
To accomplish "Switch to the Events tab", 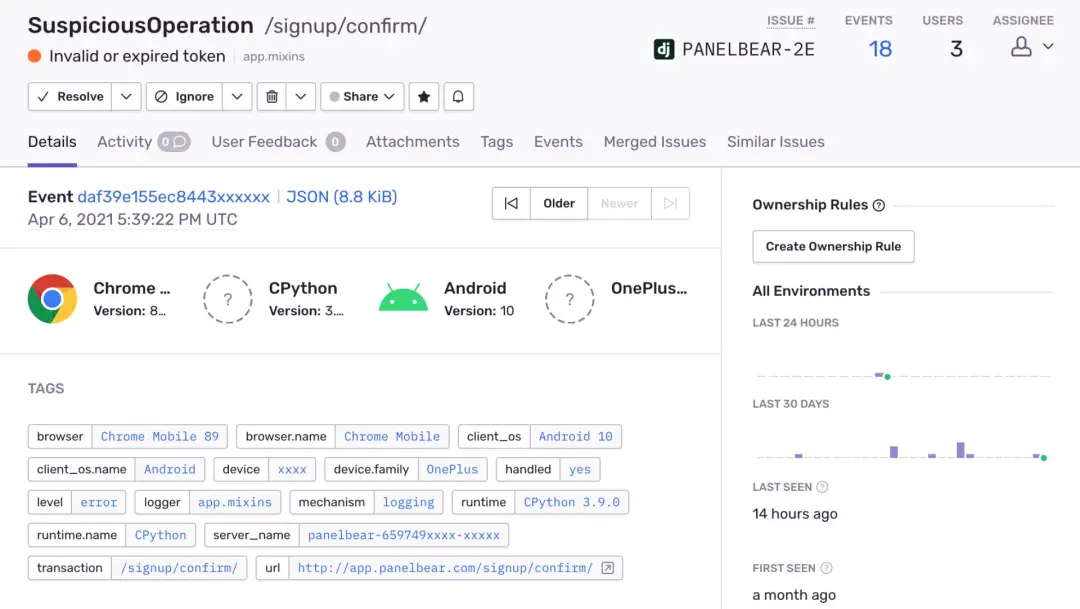I will tap(558, 142).
